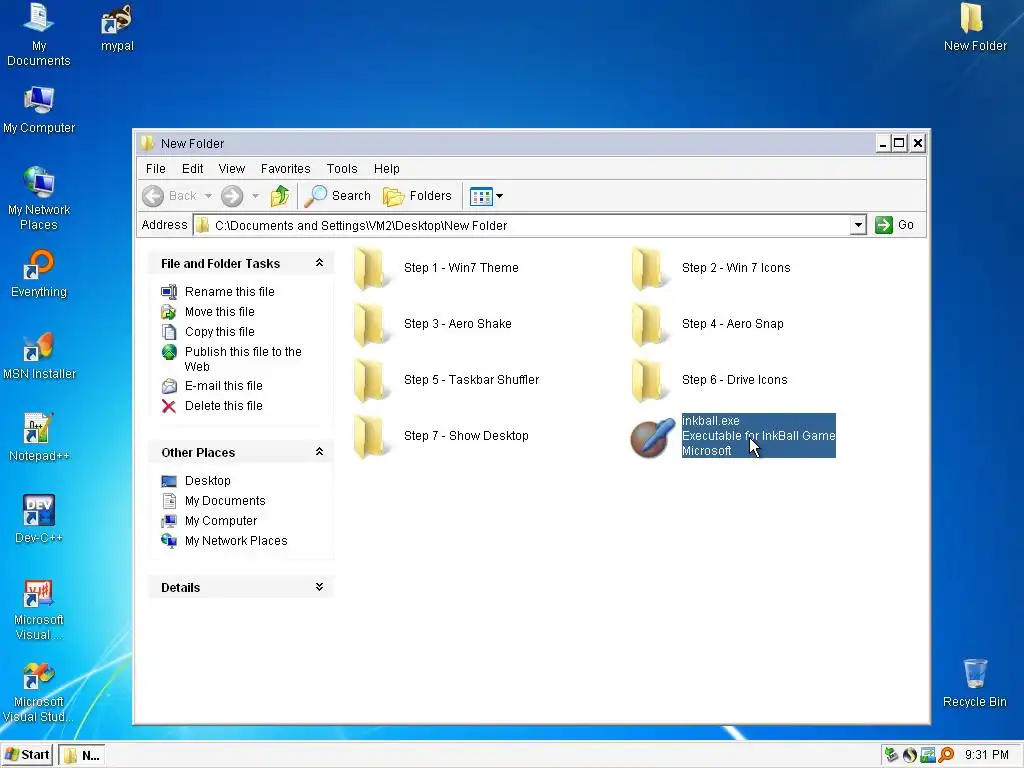Open the Step 2 - Win 7 Icons folder
This screenshot has width=1024, height=768.
pyautogui.click(x=711, y=268)
